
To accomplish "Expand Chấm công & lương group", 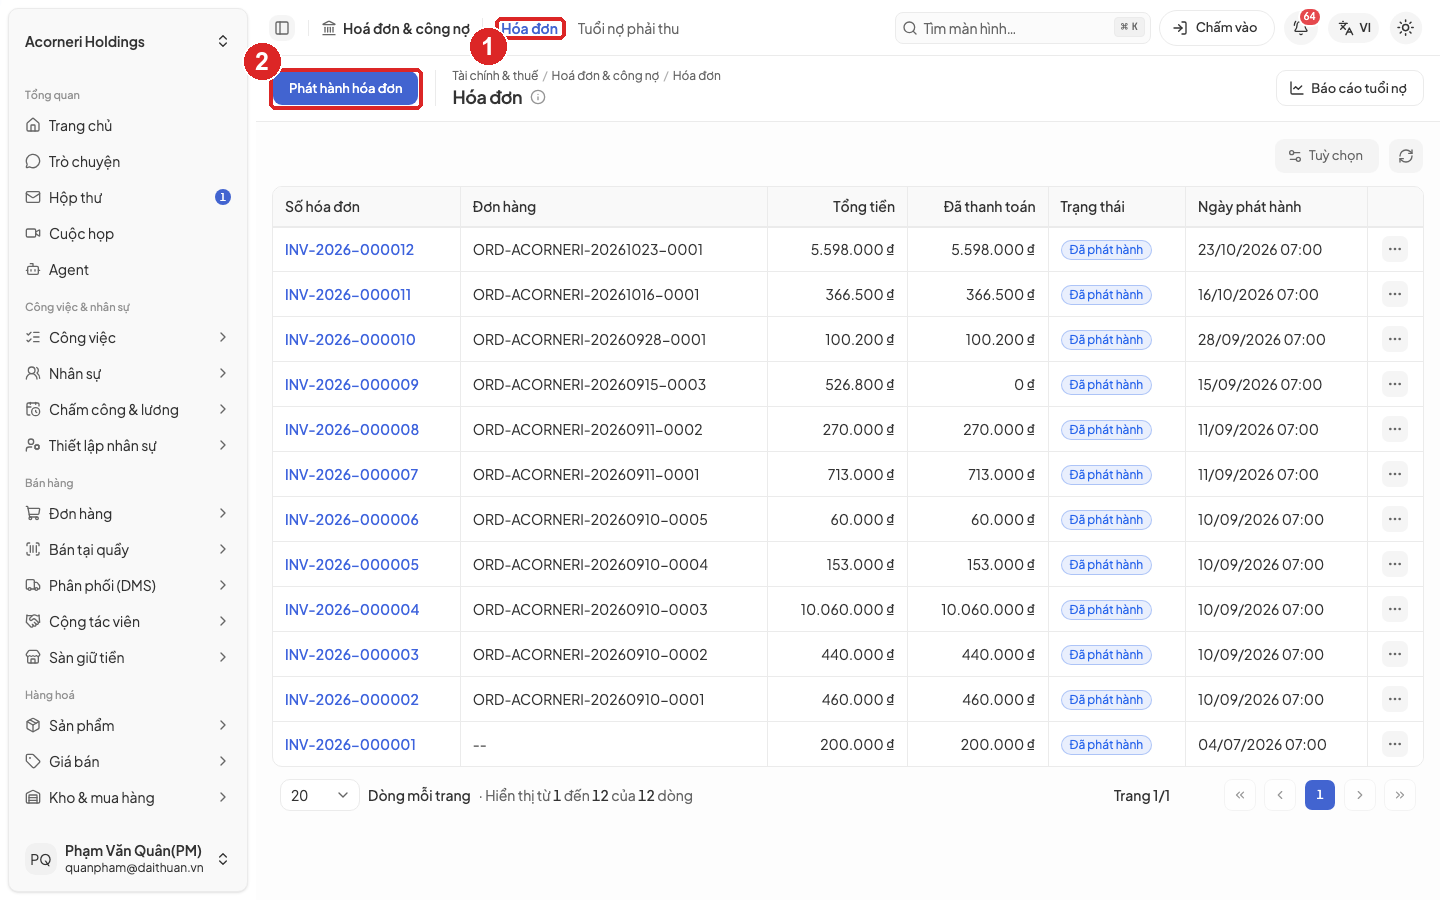I will click(x=128, y=410).
